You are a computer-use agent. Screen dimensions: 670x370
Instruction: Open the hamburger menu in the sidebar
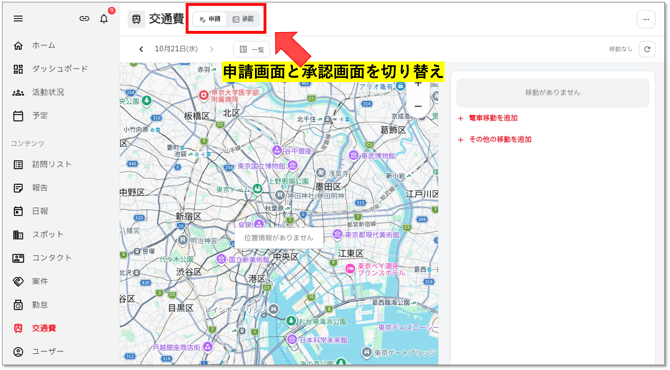[18, 19]
